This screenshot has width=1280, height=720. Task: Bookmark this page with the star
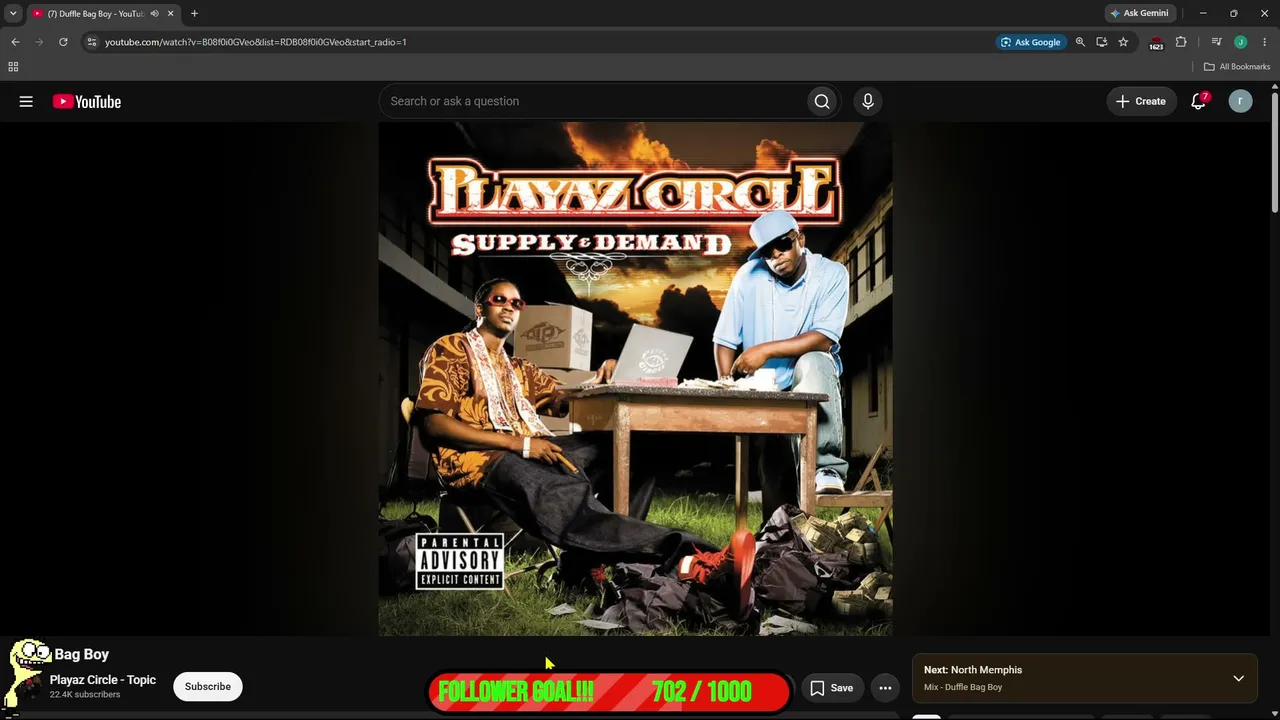coord(1123,42)
